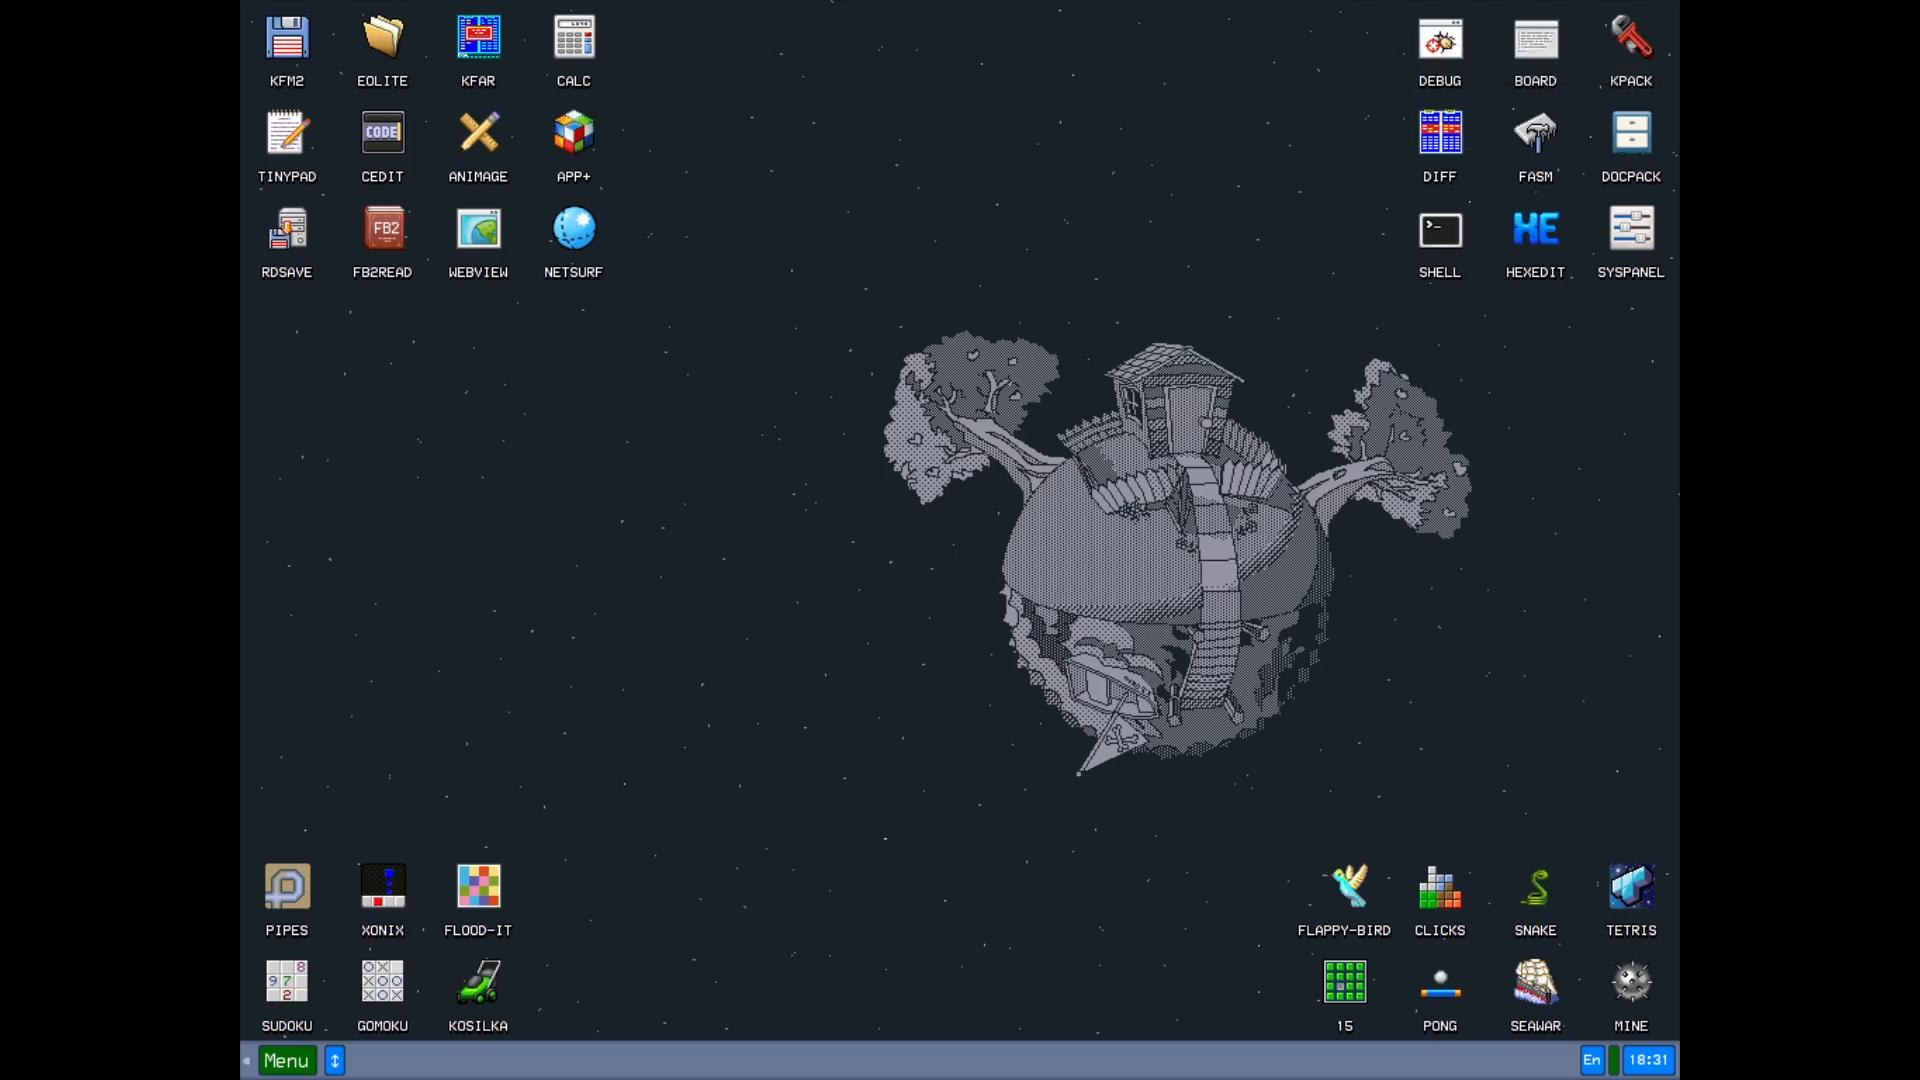Open the SUDOKU game icon
This screenshot has width=1920, height=1080.
(287, 983)
